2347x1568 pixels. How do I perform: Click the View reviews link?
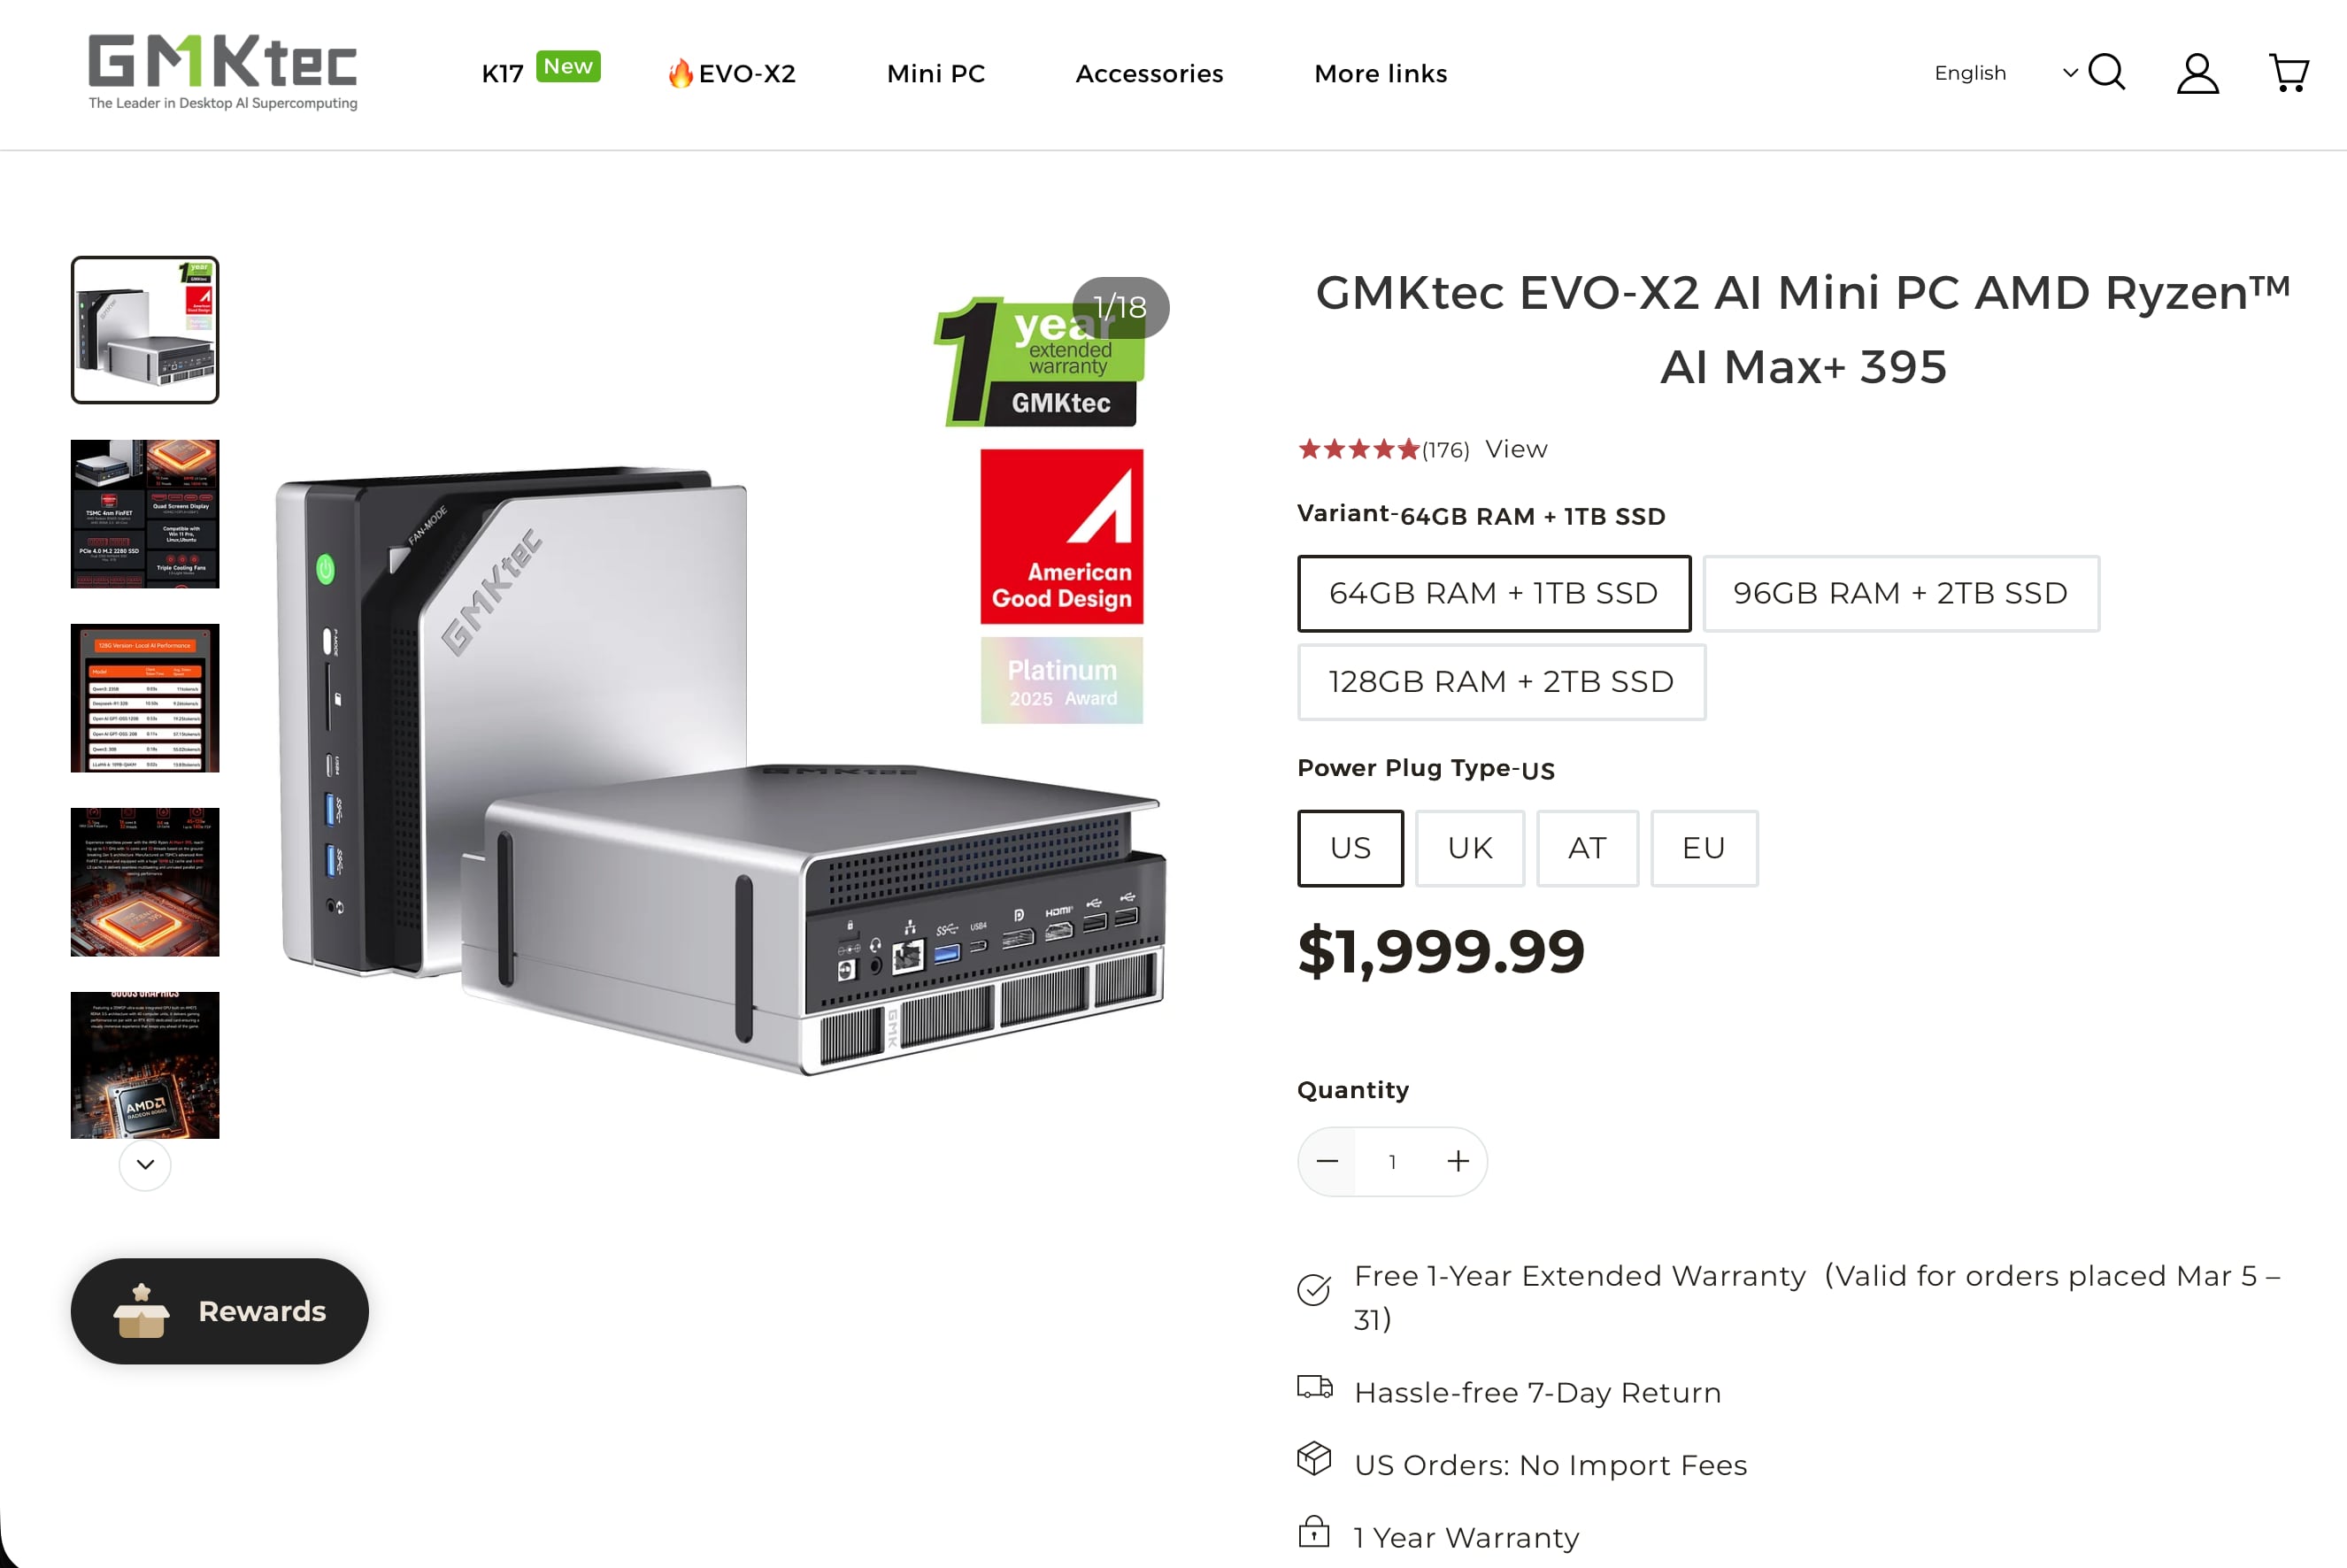coord(1516,450)
